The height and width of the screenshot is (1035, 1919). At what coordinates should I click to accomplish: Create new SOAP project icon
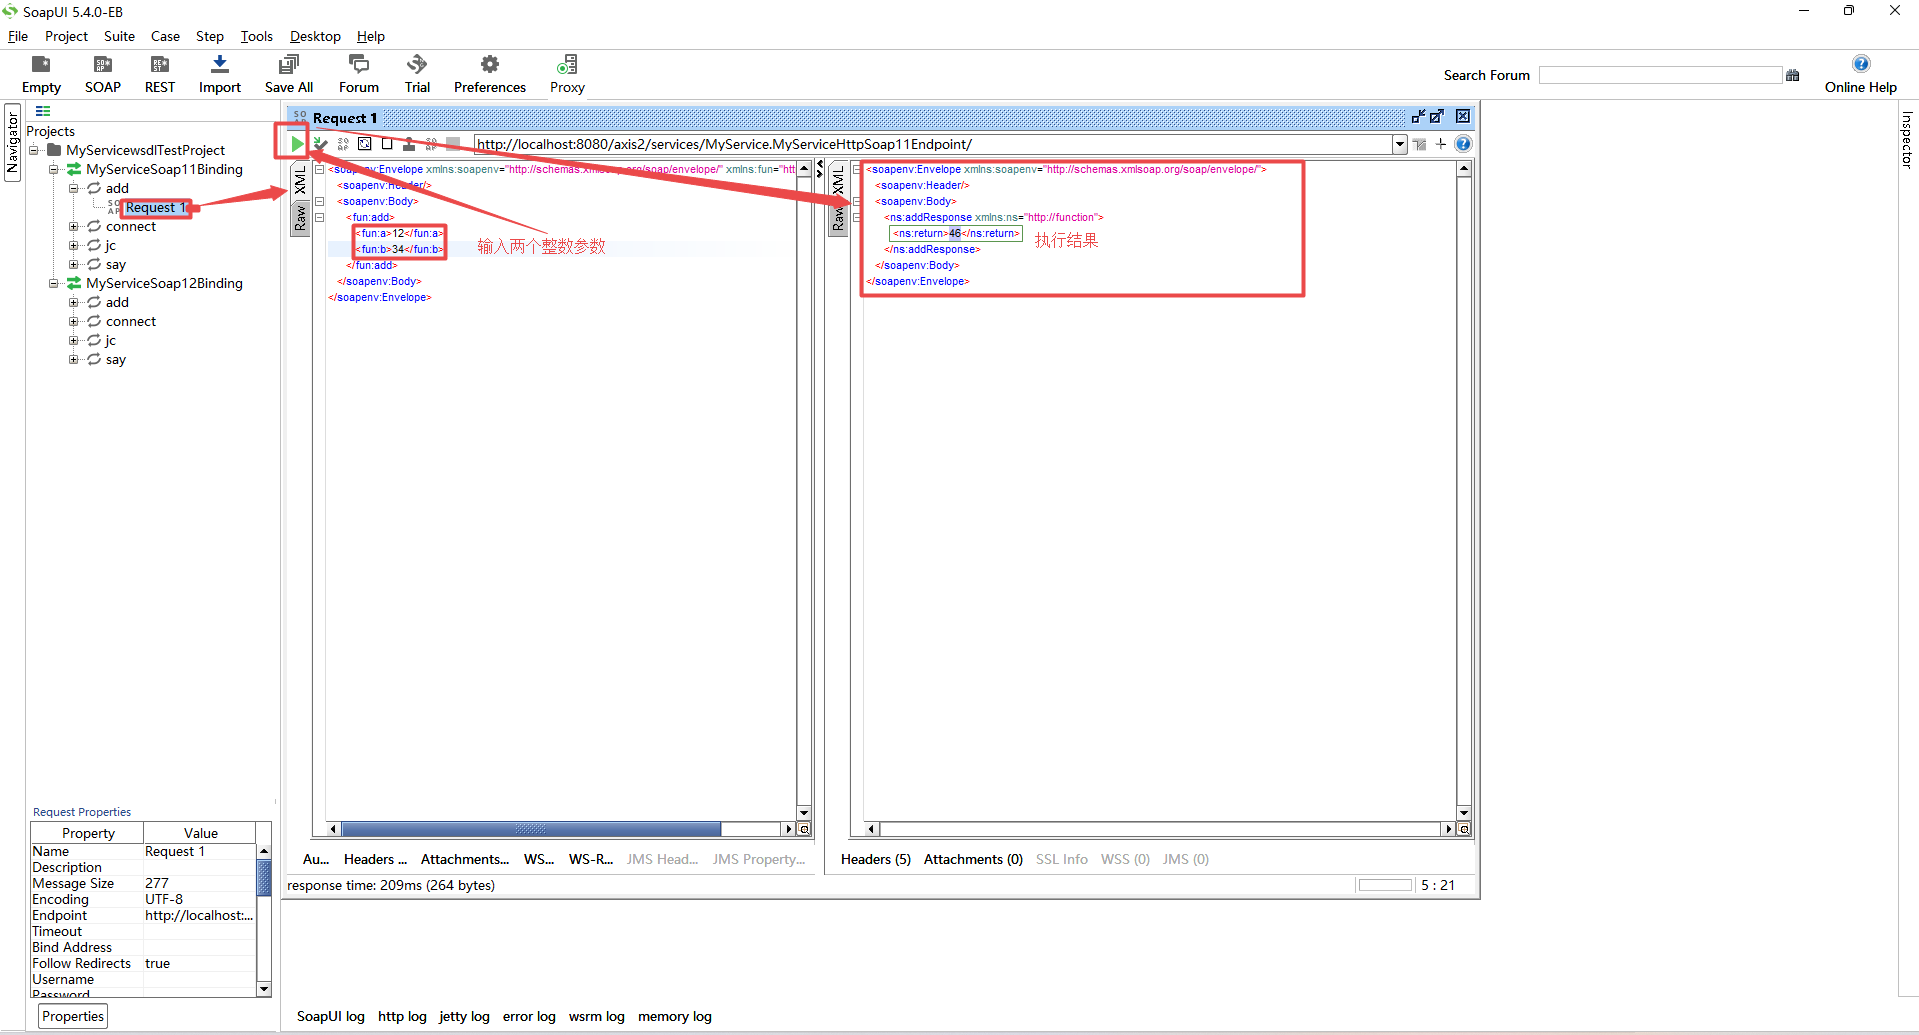pyautogui.click(x=103, y=65)
